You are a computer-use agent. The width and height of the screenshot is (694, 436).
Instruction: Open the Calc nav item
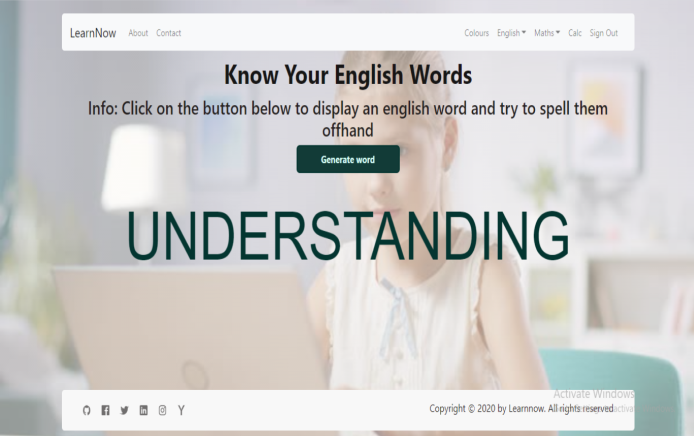tap(575, 33)
